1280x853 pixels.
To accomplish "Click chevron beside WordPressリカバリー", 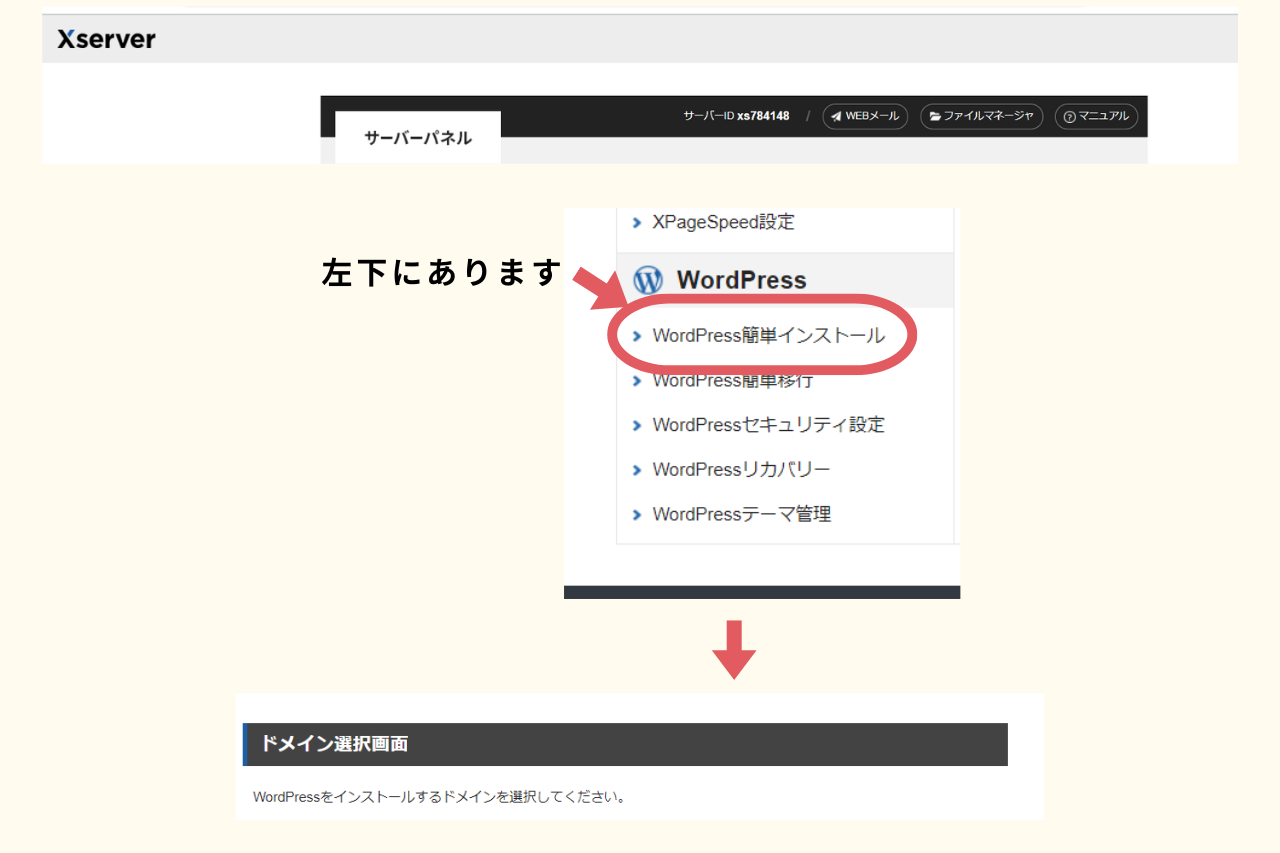I will 637,470.
